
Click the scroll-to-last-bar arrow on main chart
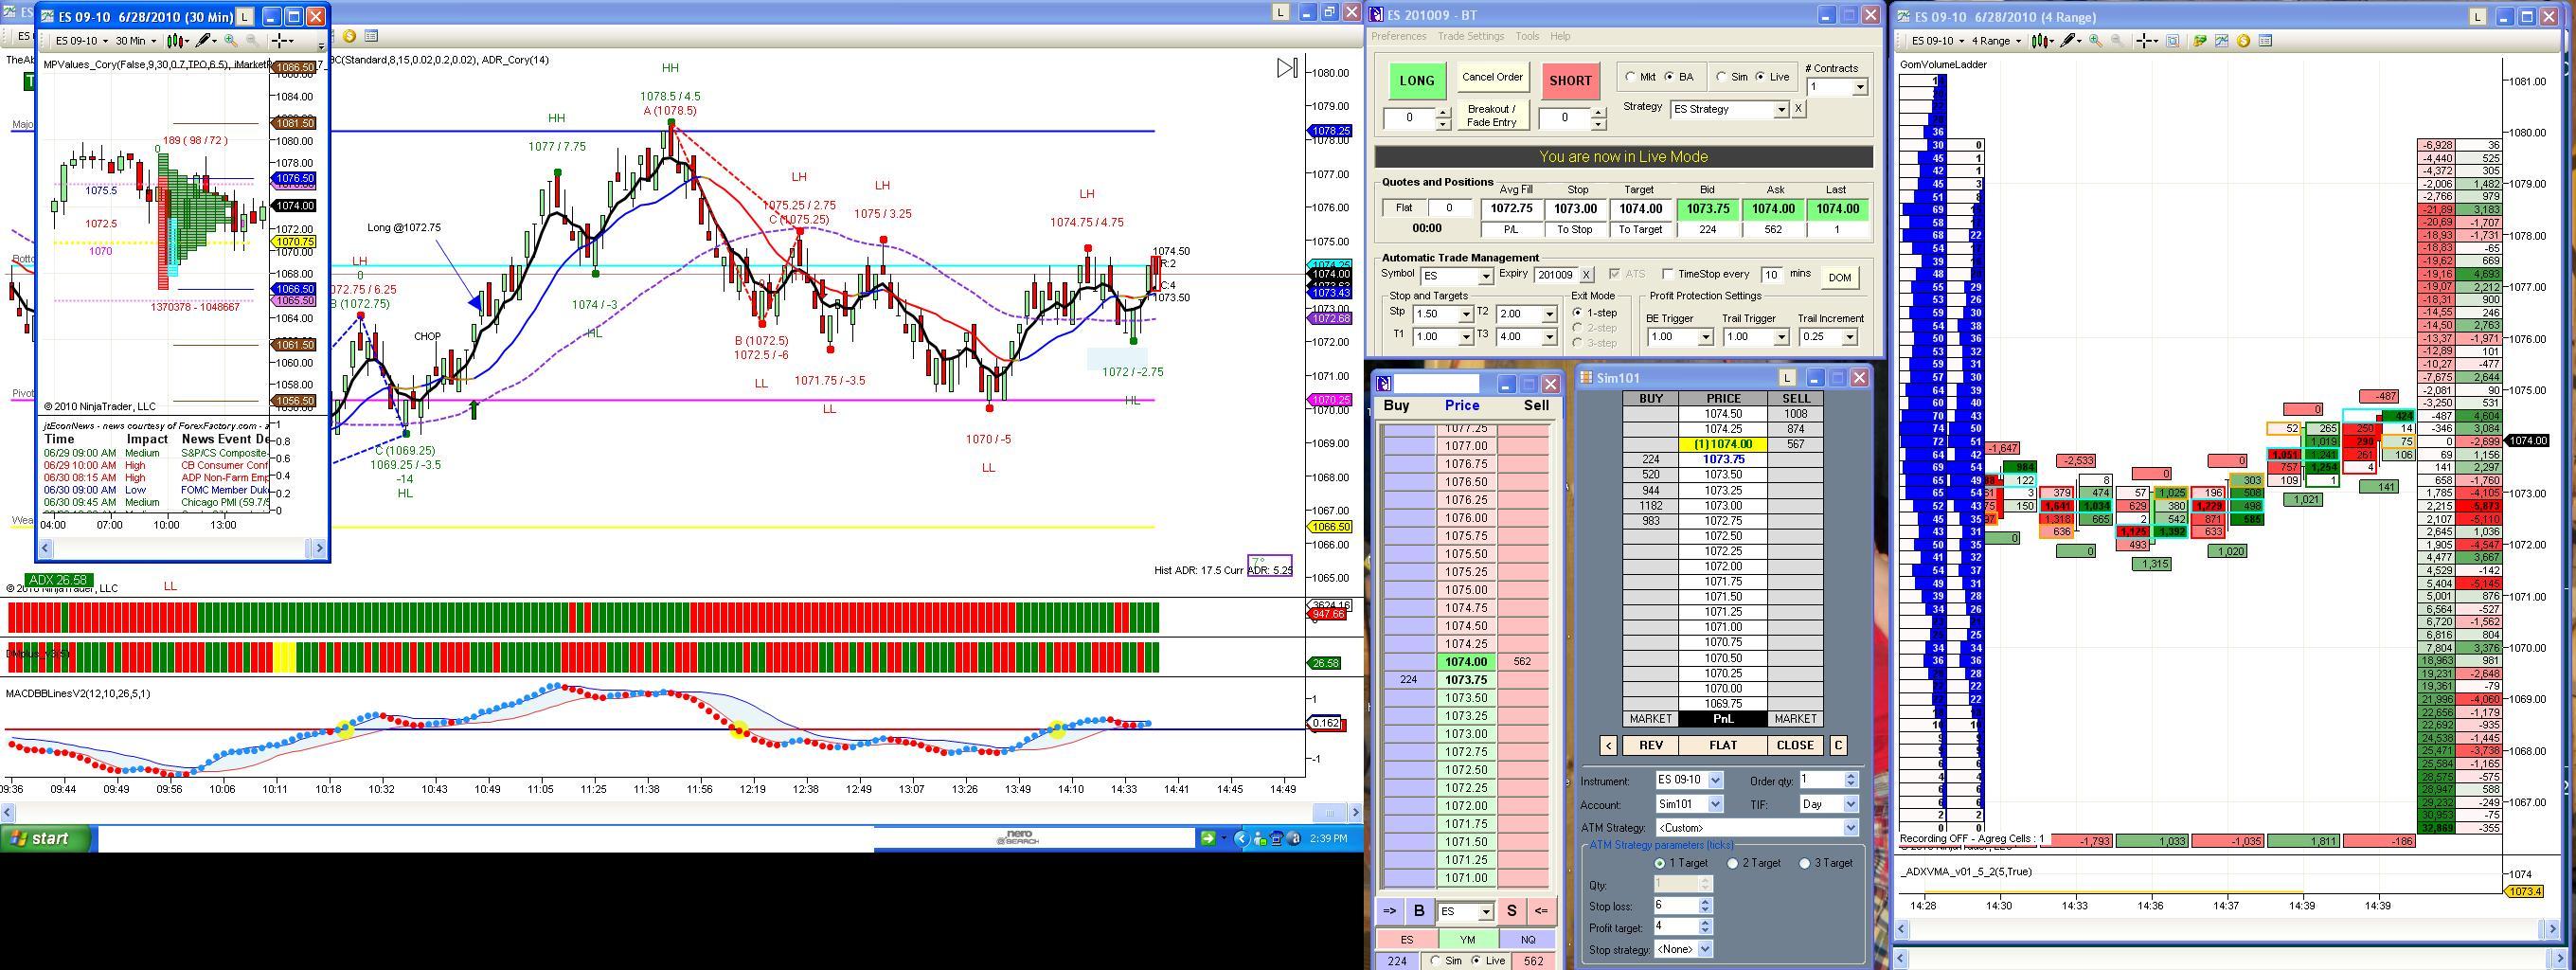[x=1287, y=68]
